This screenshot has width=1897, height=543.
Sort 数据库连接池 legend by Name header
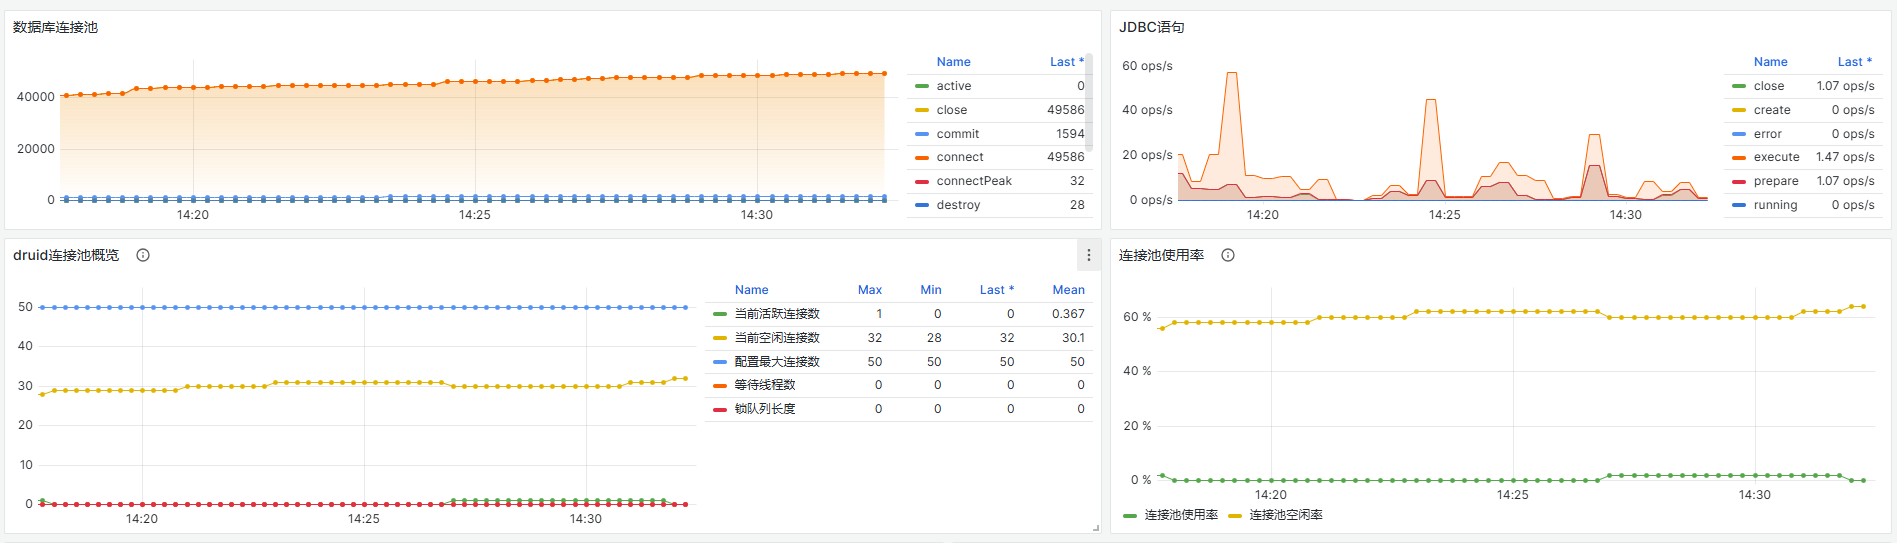(953, 62)
